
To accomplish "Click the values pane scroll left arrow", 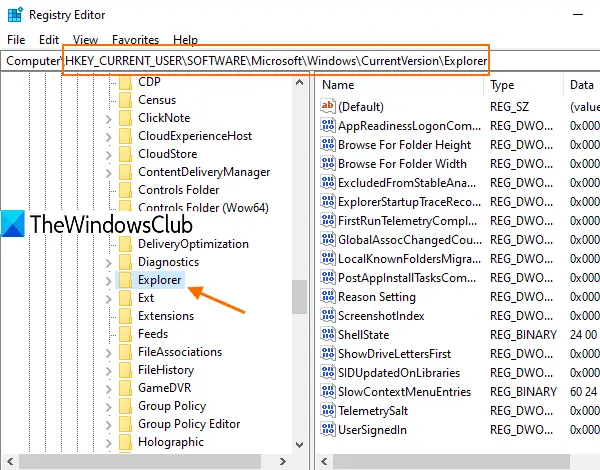I will pos(324,461).
